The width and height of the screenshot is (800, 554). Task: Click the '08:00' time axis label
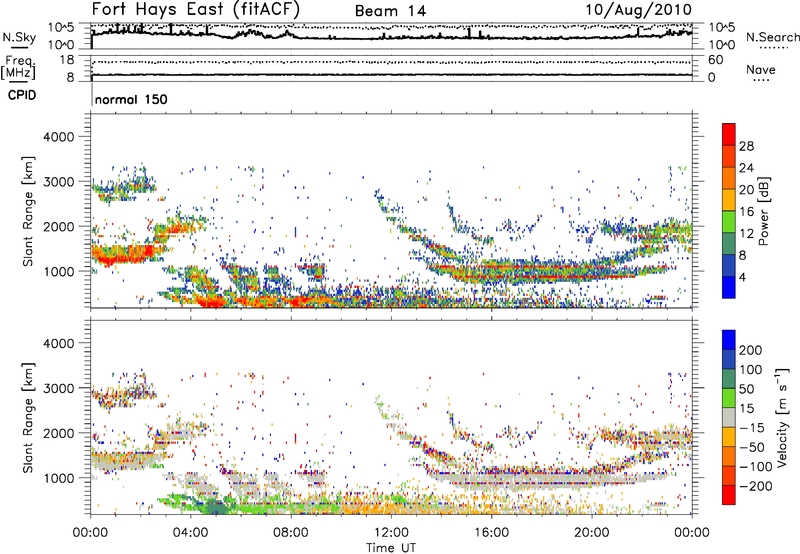pos(291,533)
